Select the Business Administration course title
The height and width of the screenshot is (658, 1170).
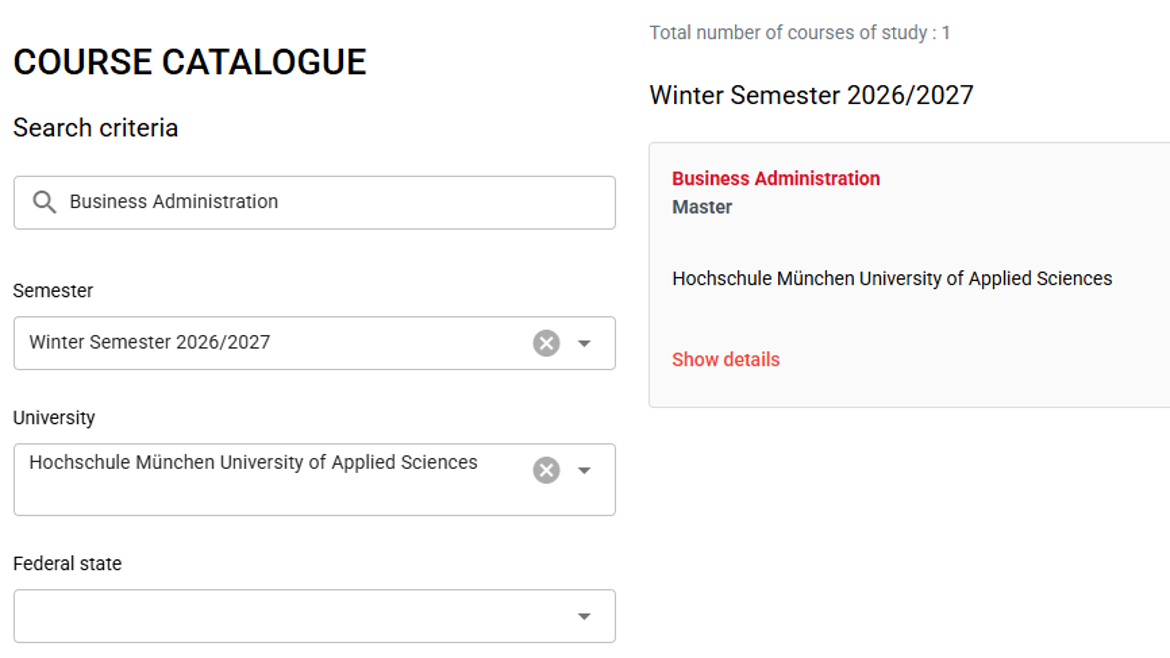point(776,178)
